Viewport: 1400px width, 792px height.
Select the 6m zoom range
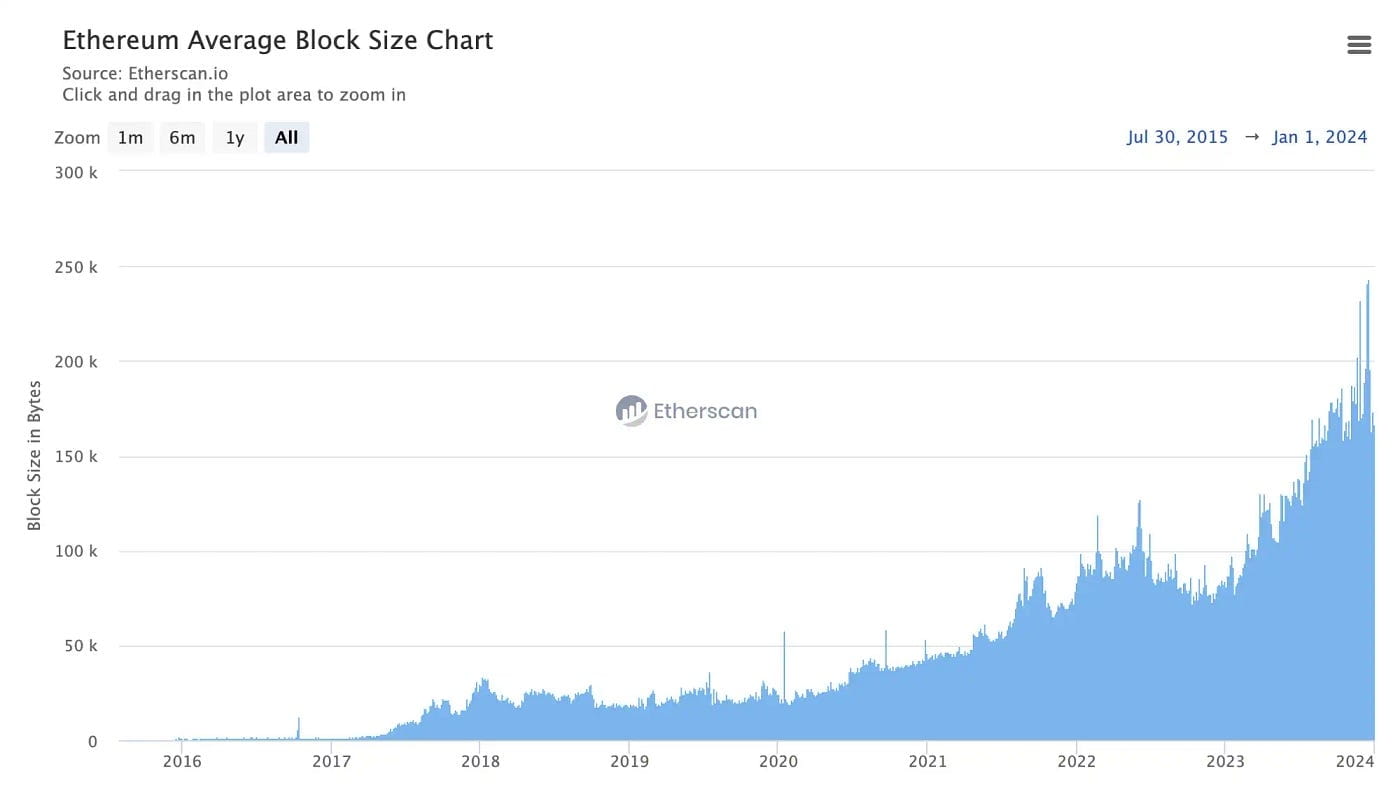tap(182, 138)
